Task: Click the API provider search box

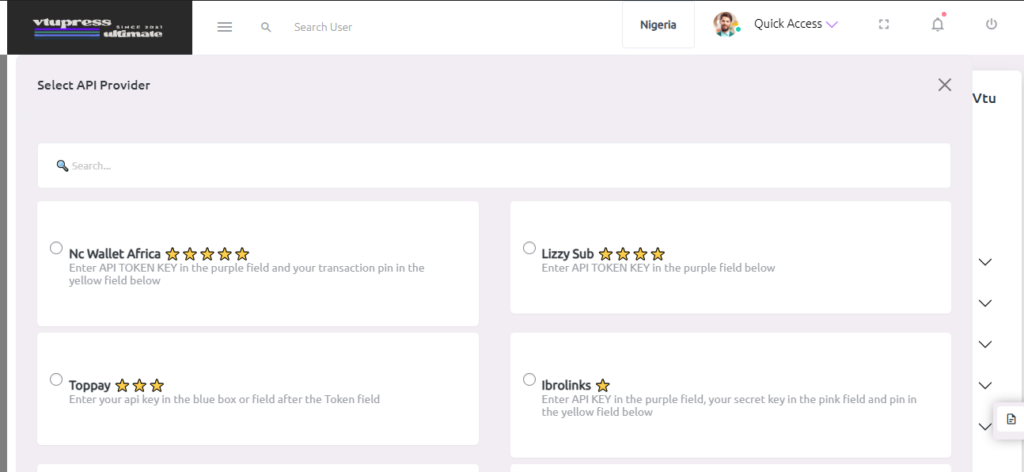Action: 494,166
